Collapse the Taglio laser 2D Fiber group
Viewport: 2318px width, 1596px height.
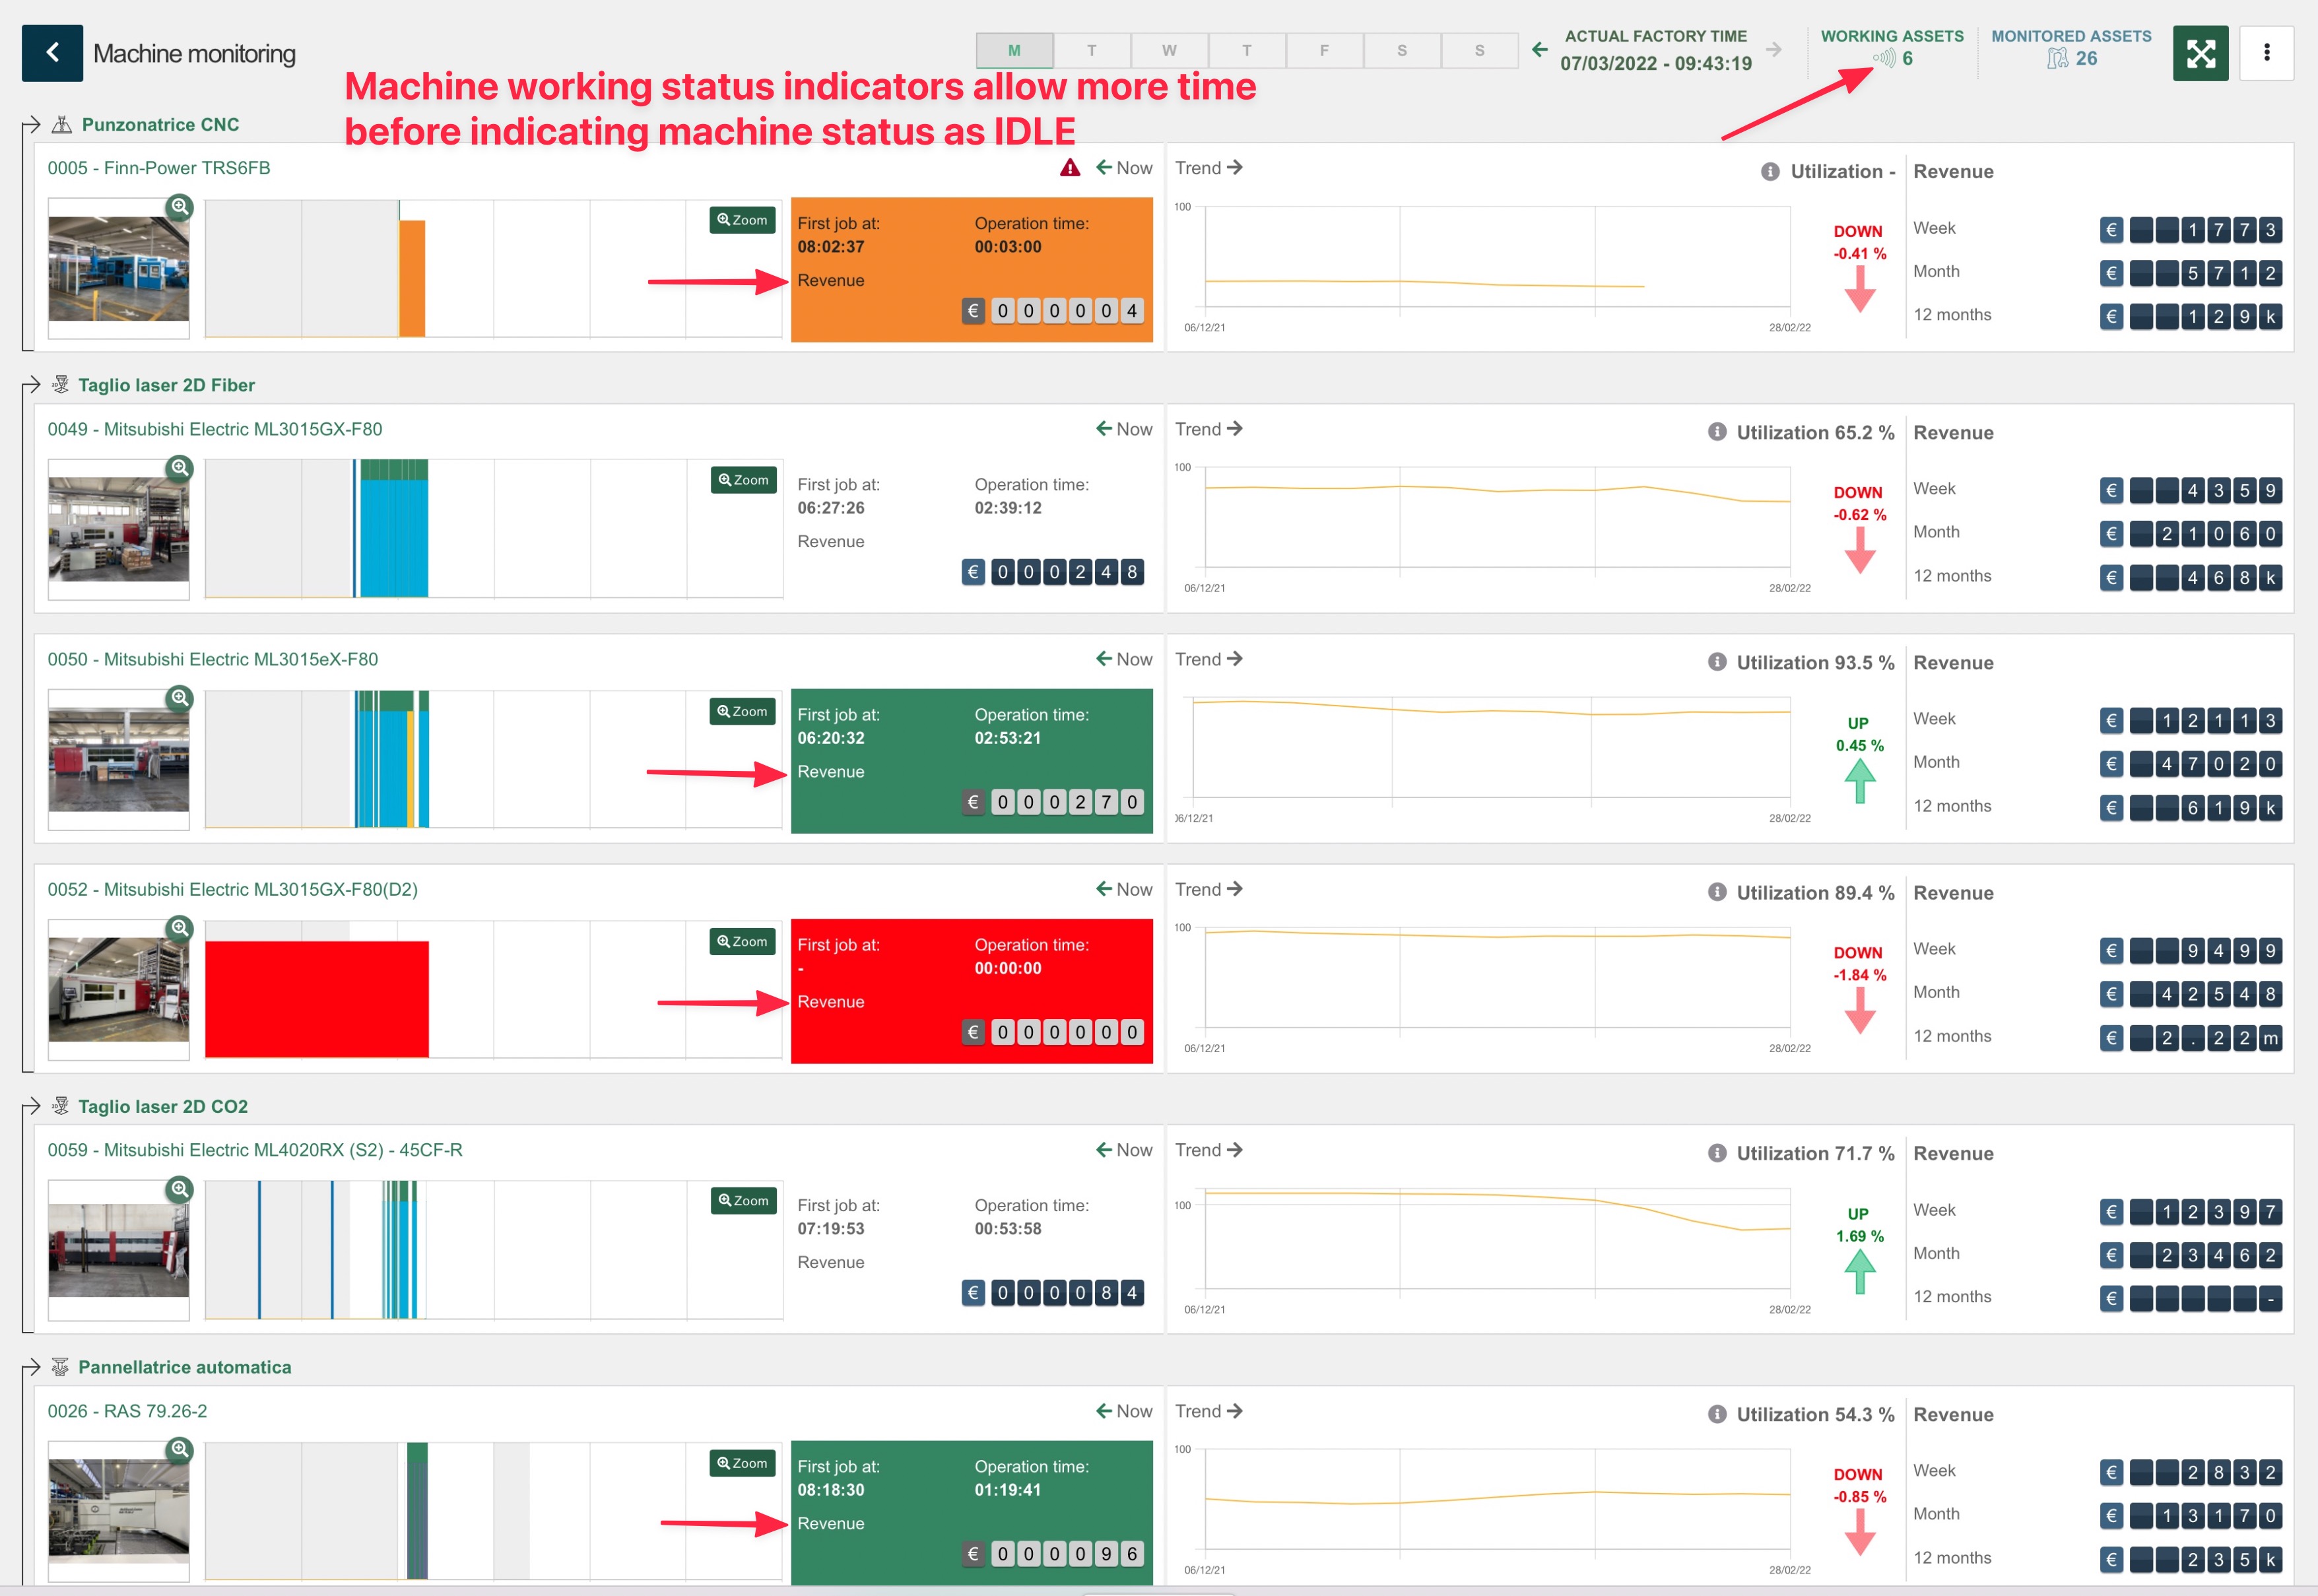(x=32, y=385)
